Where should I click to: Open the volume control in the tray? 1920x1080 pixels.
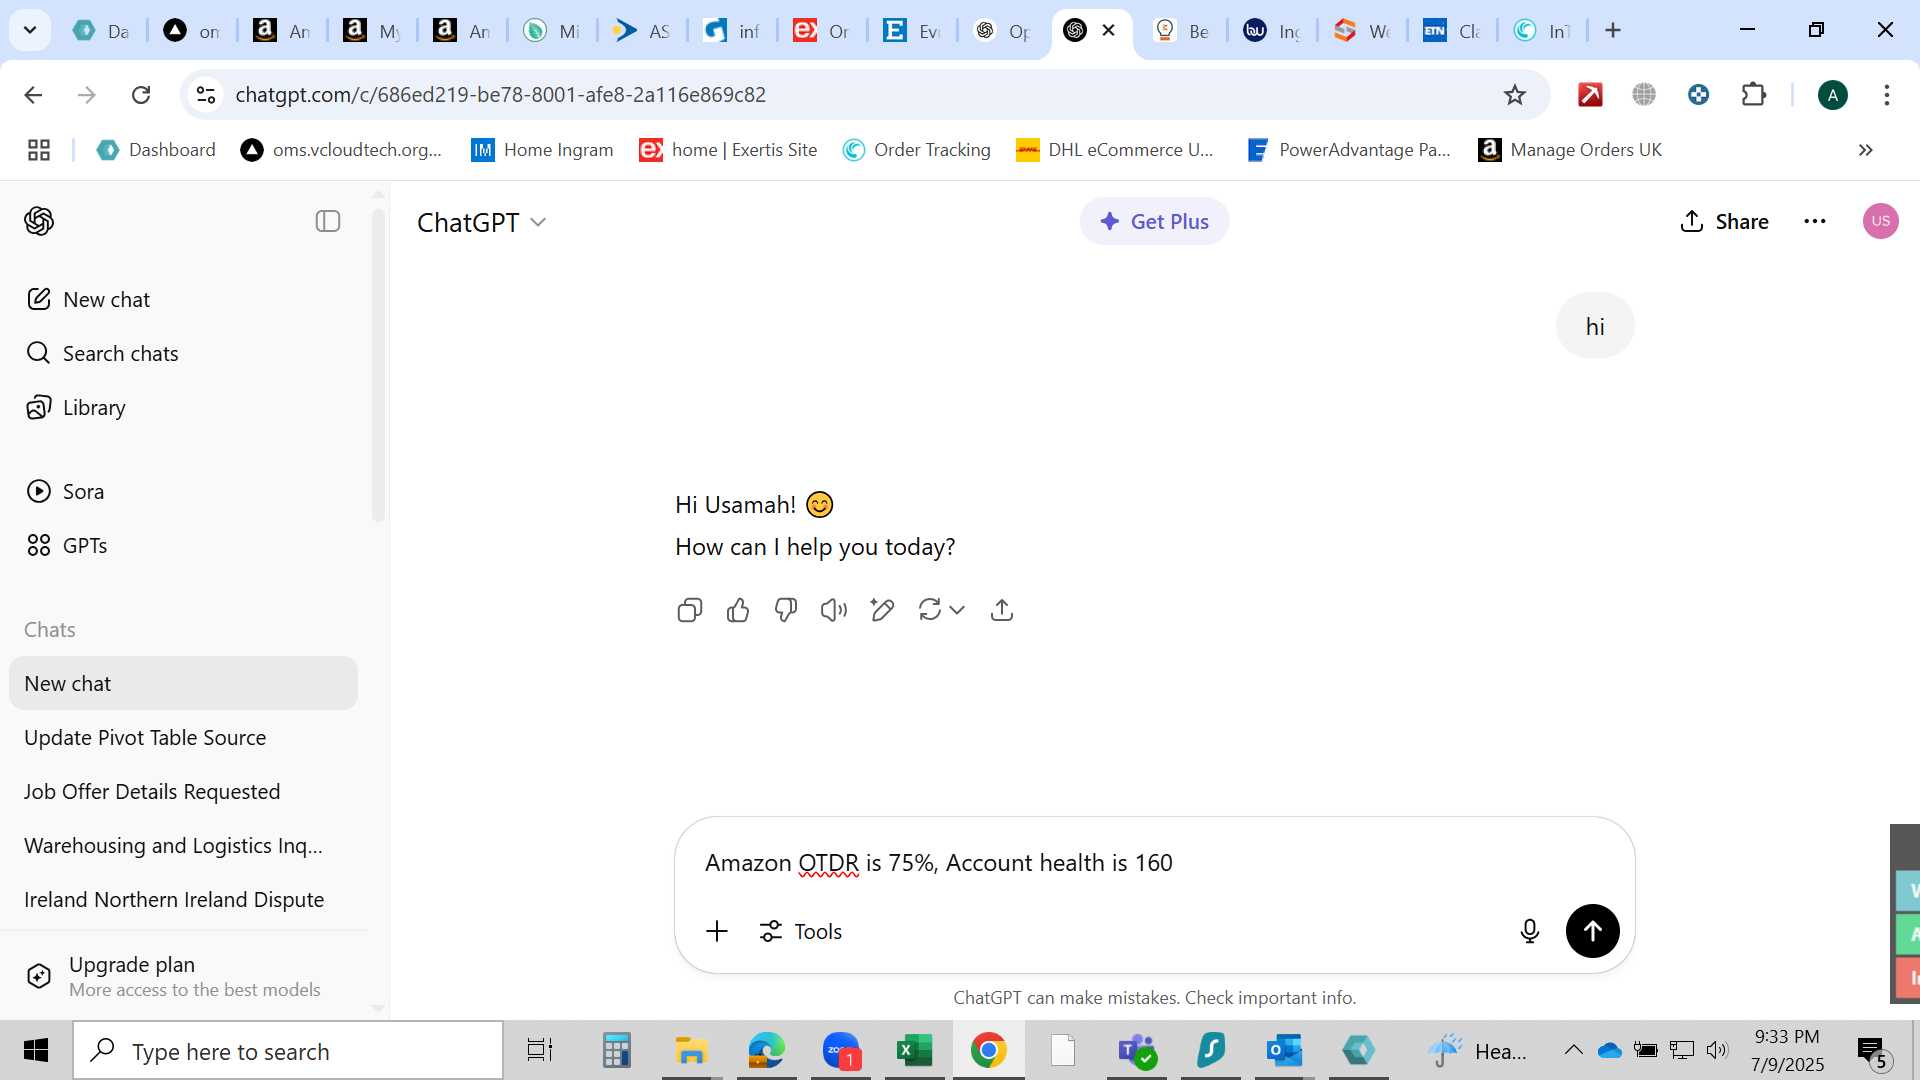pyautogui.click(x=1717, y=1050)
